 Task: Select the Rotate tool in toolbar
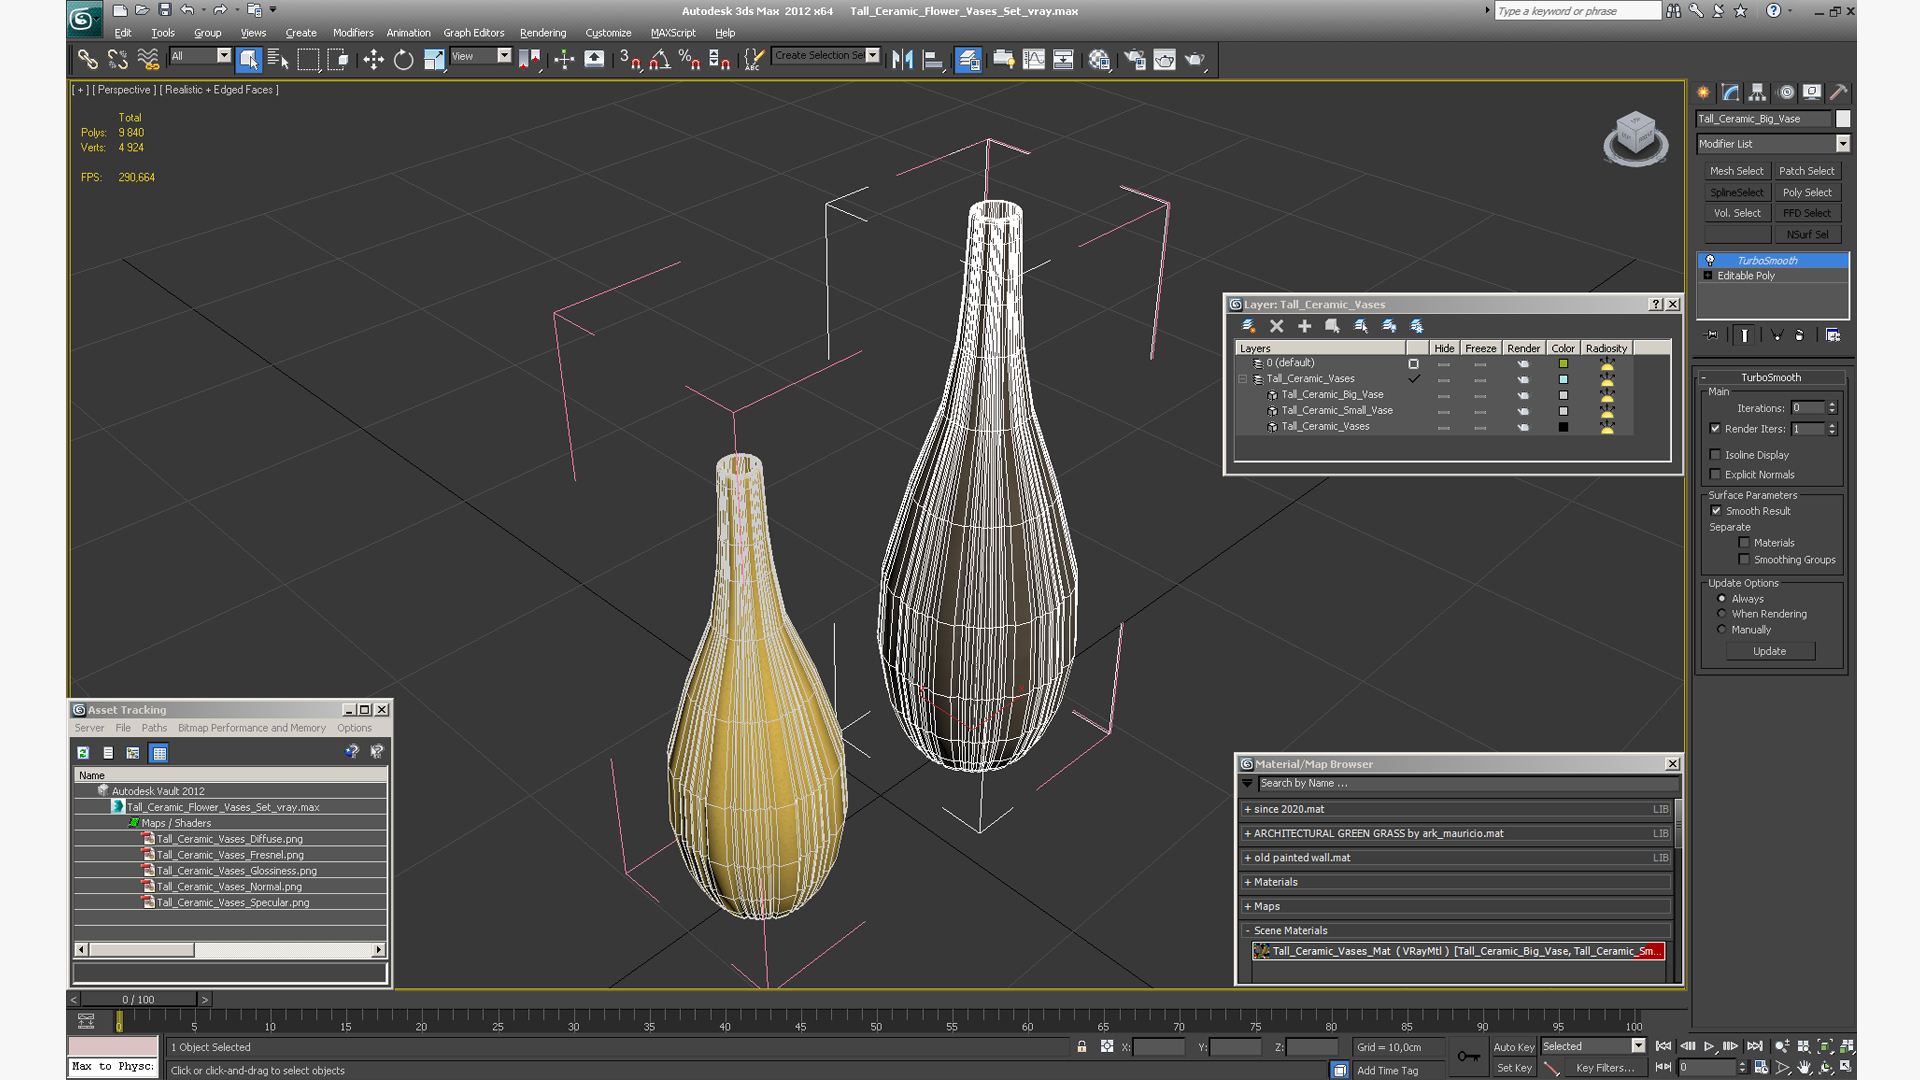pos(403,60)
